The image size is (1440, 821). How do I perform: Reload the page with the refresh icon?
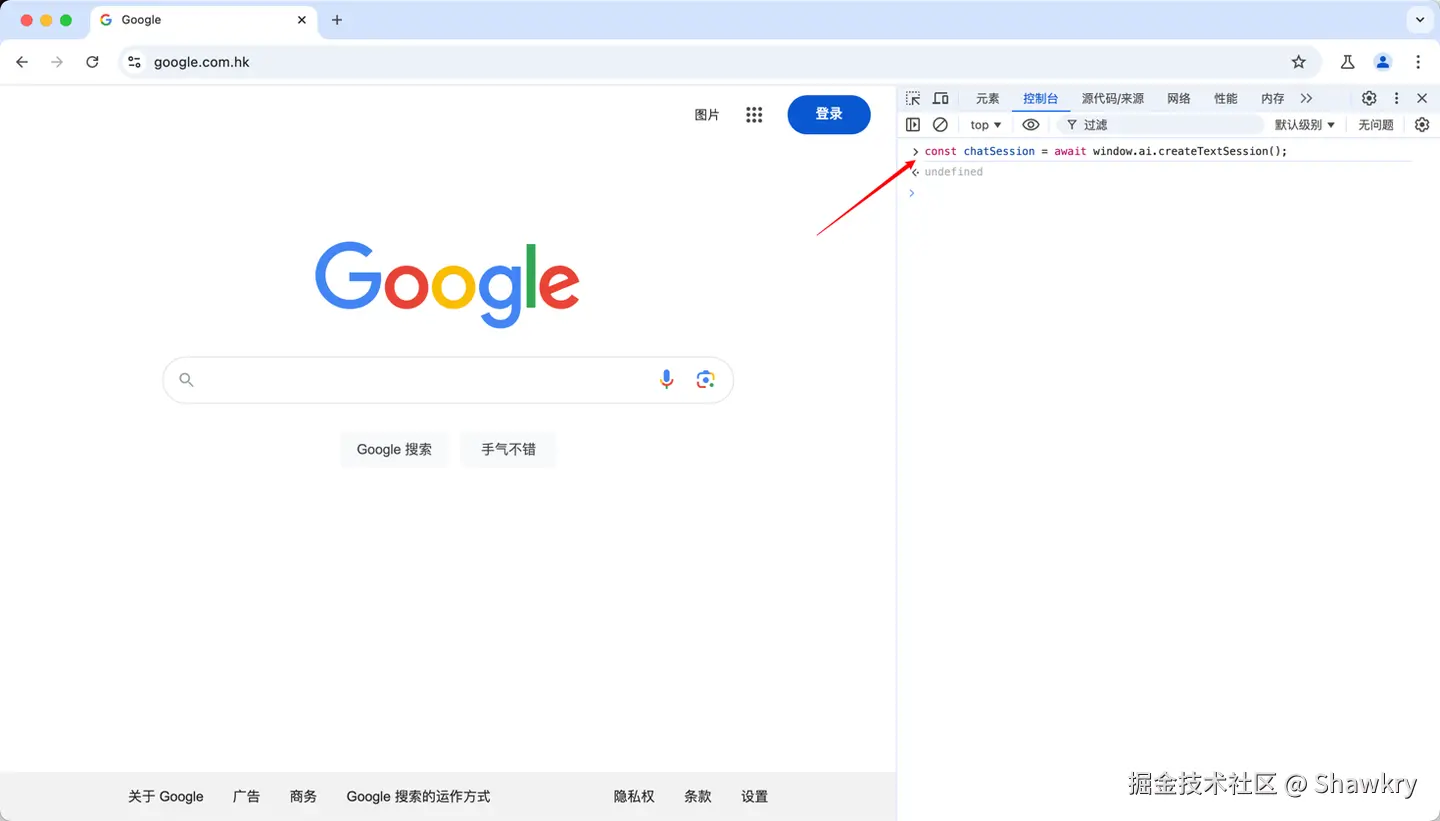[92, 62]
